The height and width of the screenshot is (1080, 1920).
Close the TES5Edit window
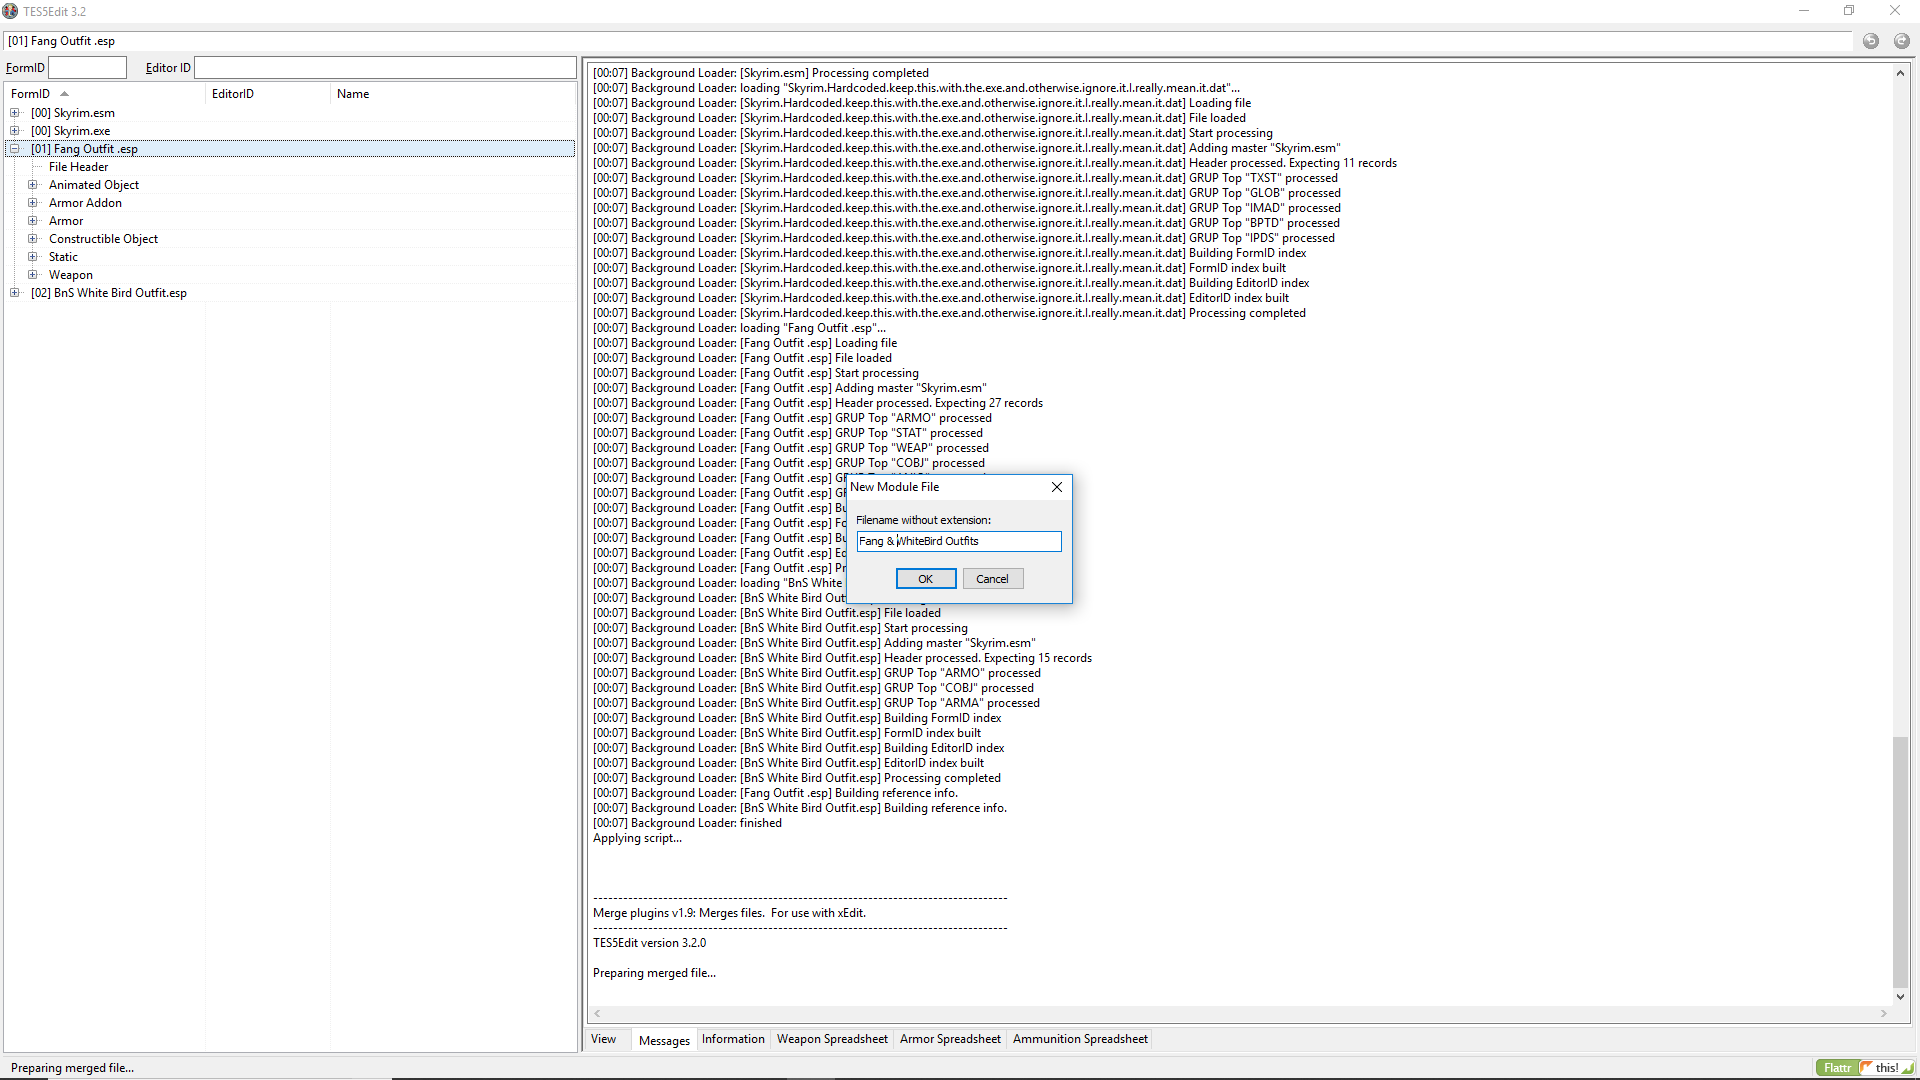tap(1895, 11)
